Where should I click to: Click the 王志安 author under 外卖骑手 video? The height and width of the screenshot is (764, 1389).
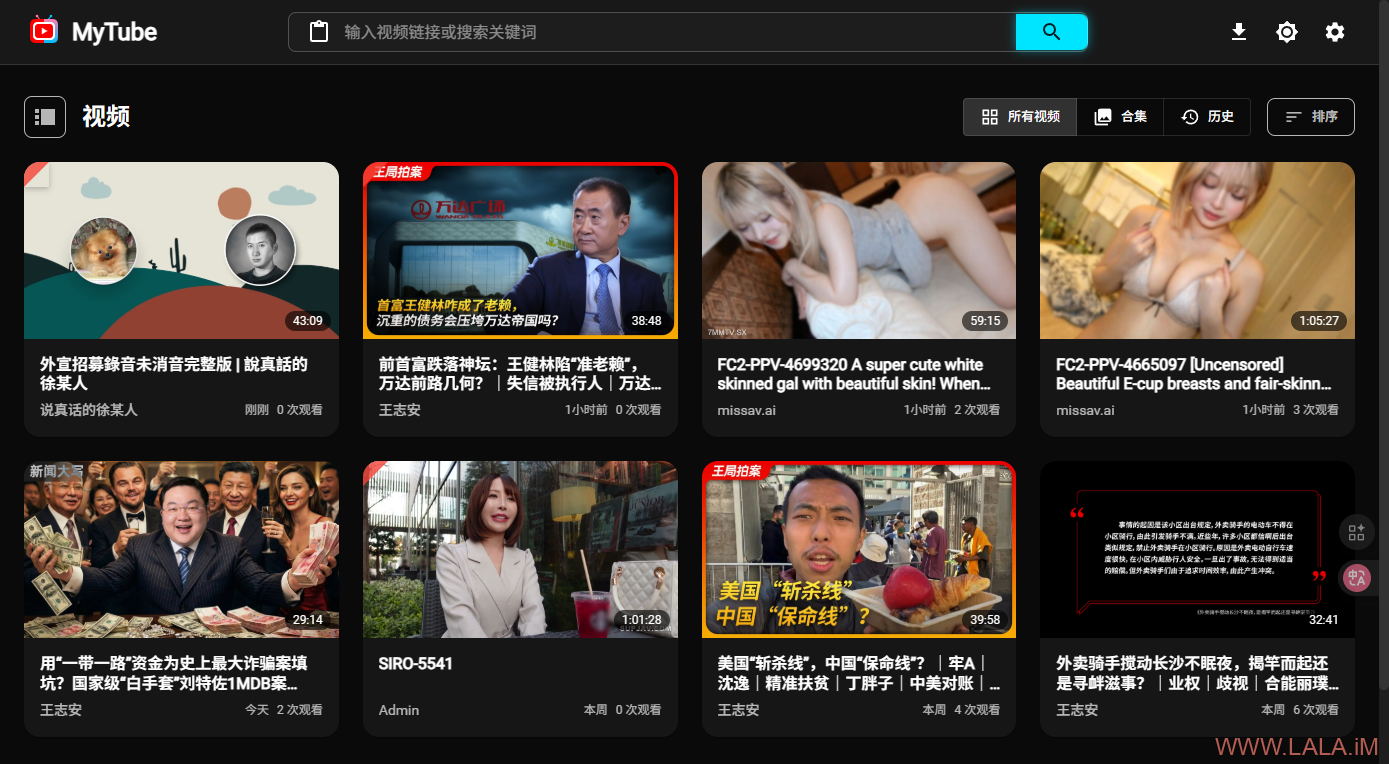1077,710
